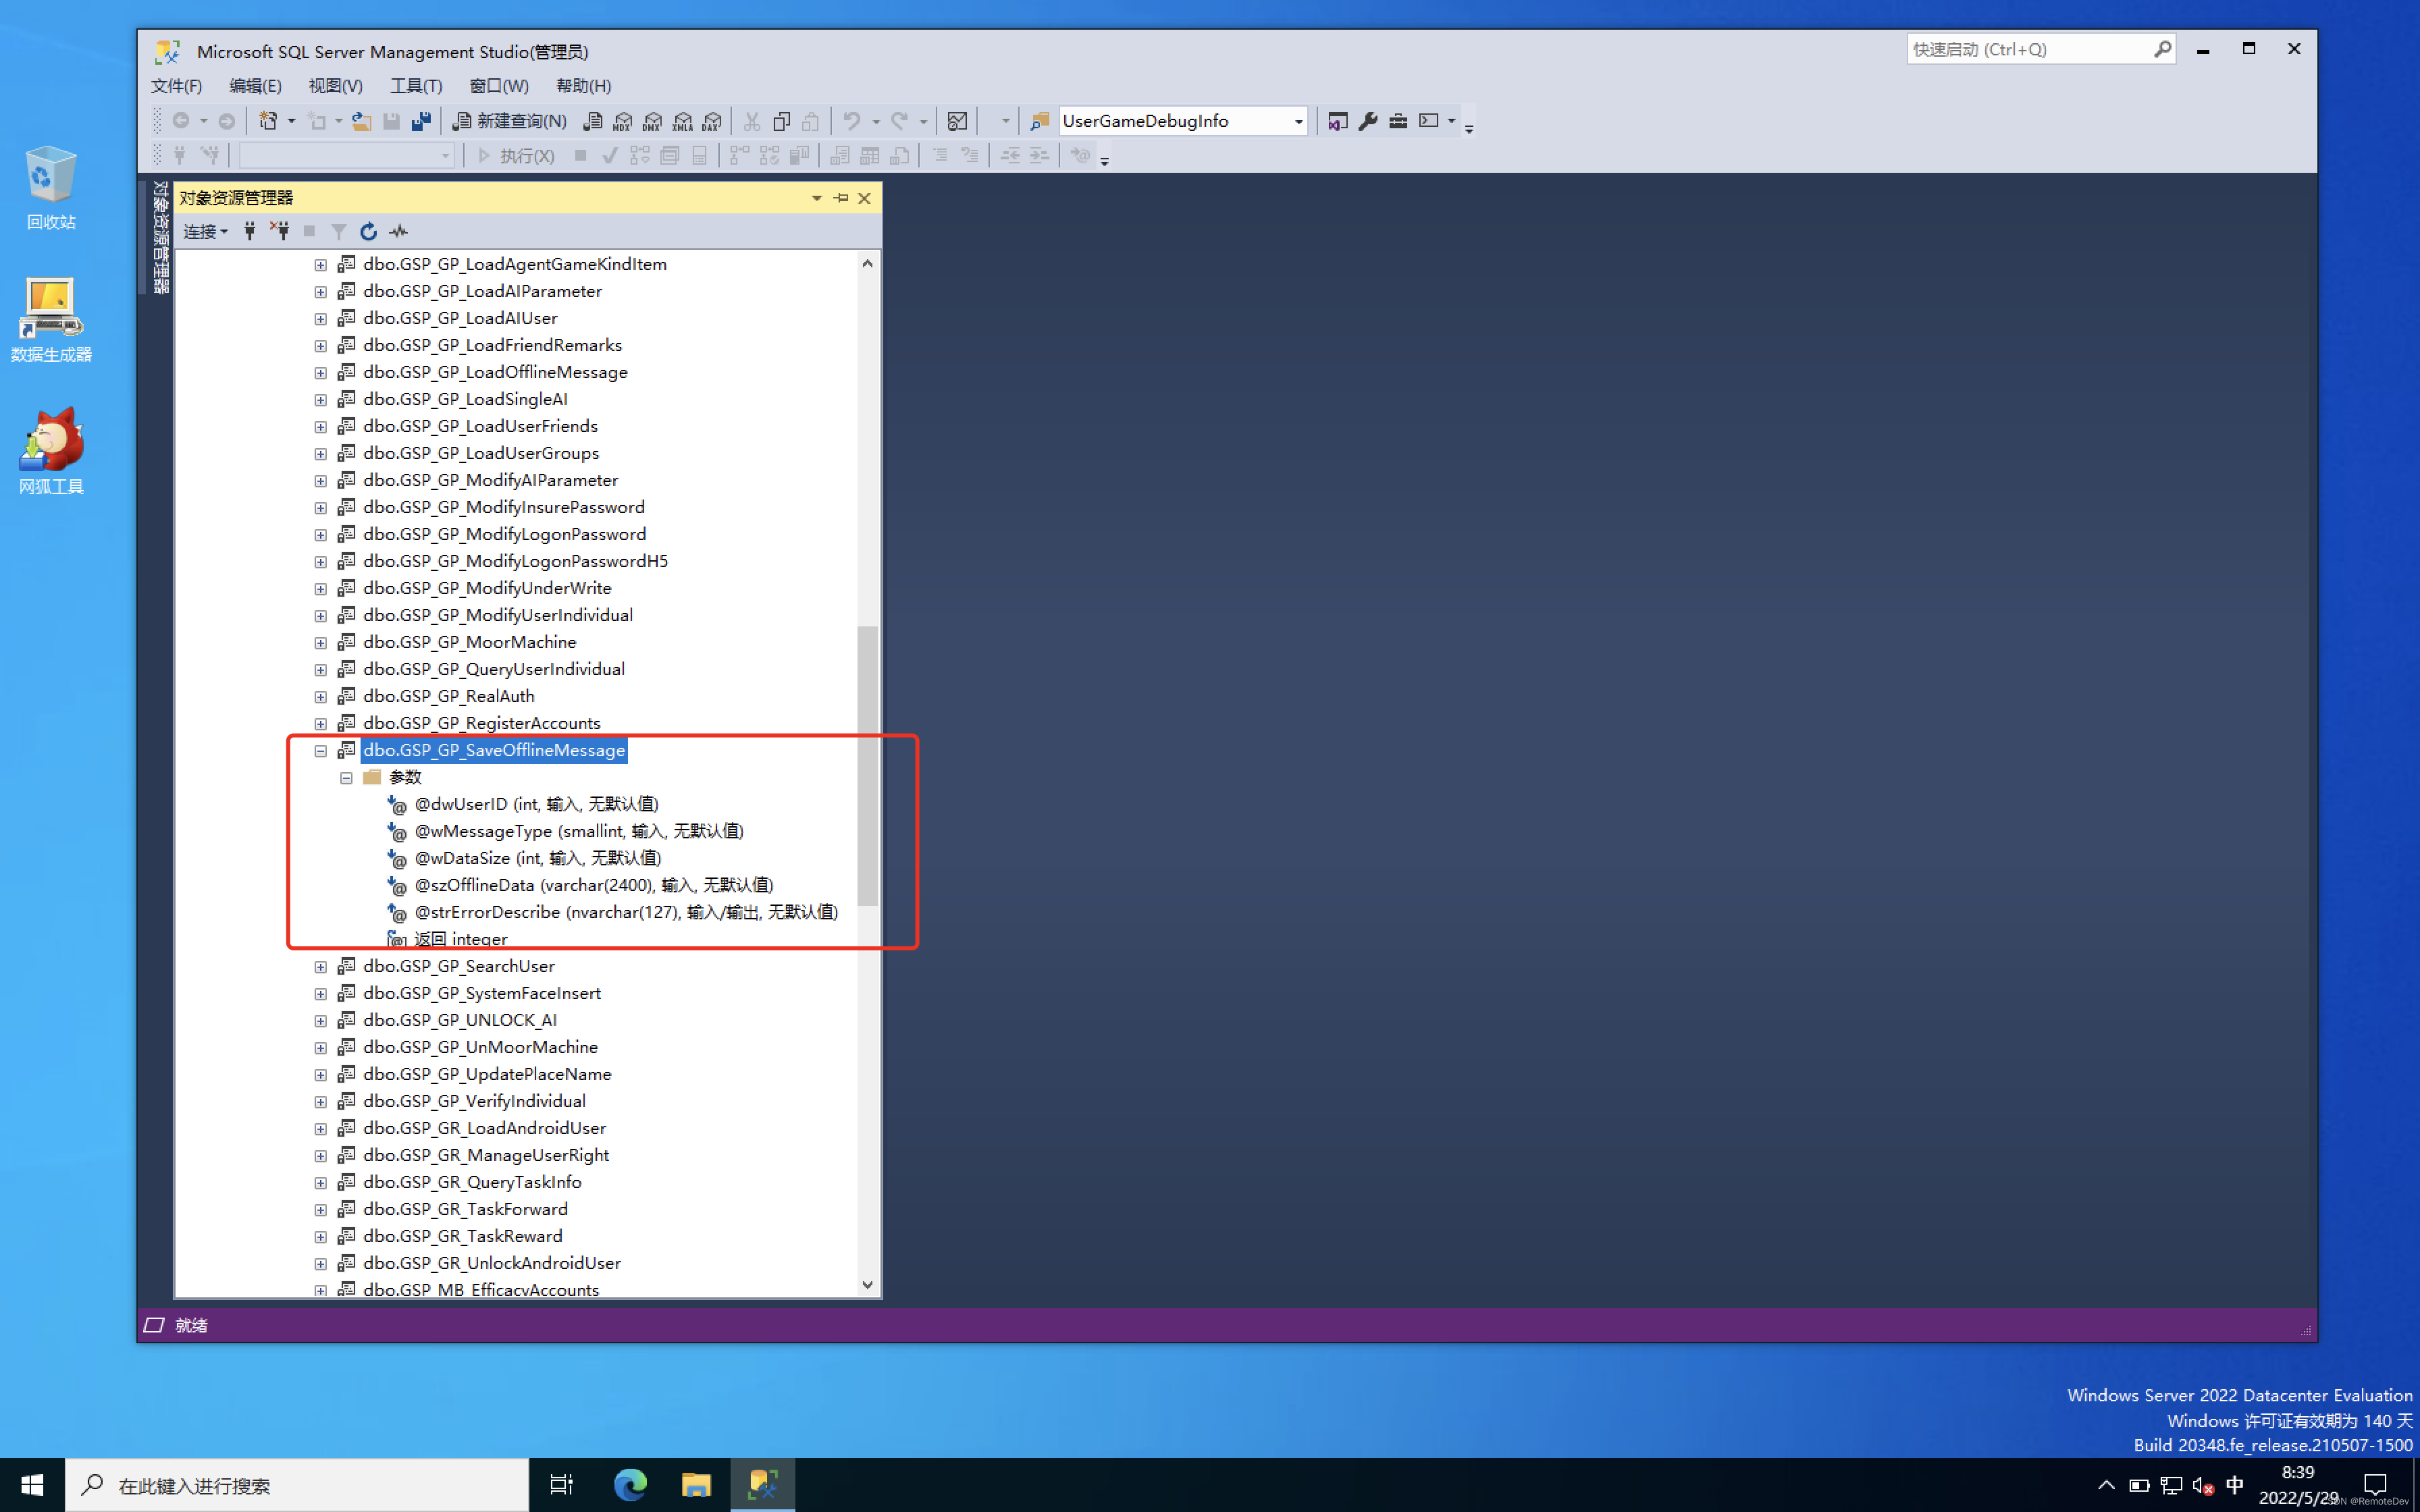Click the Open File folder icon
This screenshot has width=2420, height=1512.
tap(362, 121)
